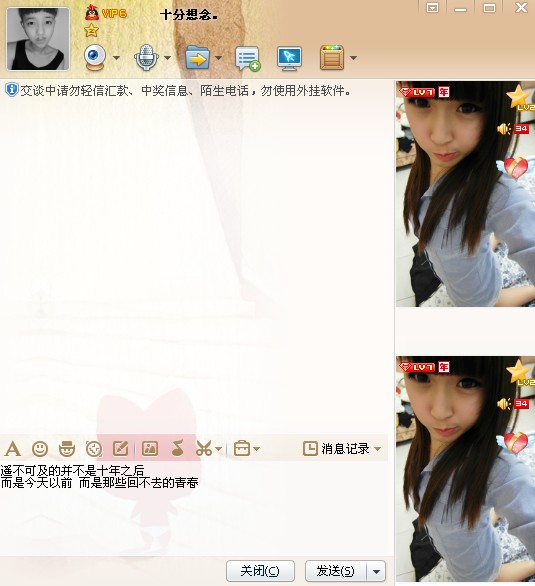Viewport: 535px width, 586px height.
Task: Click the music note share icon
Action: tap(177, 448)
